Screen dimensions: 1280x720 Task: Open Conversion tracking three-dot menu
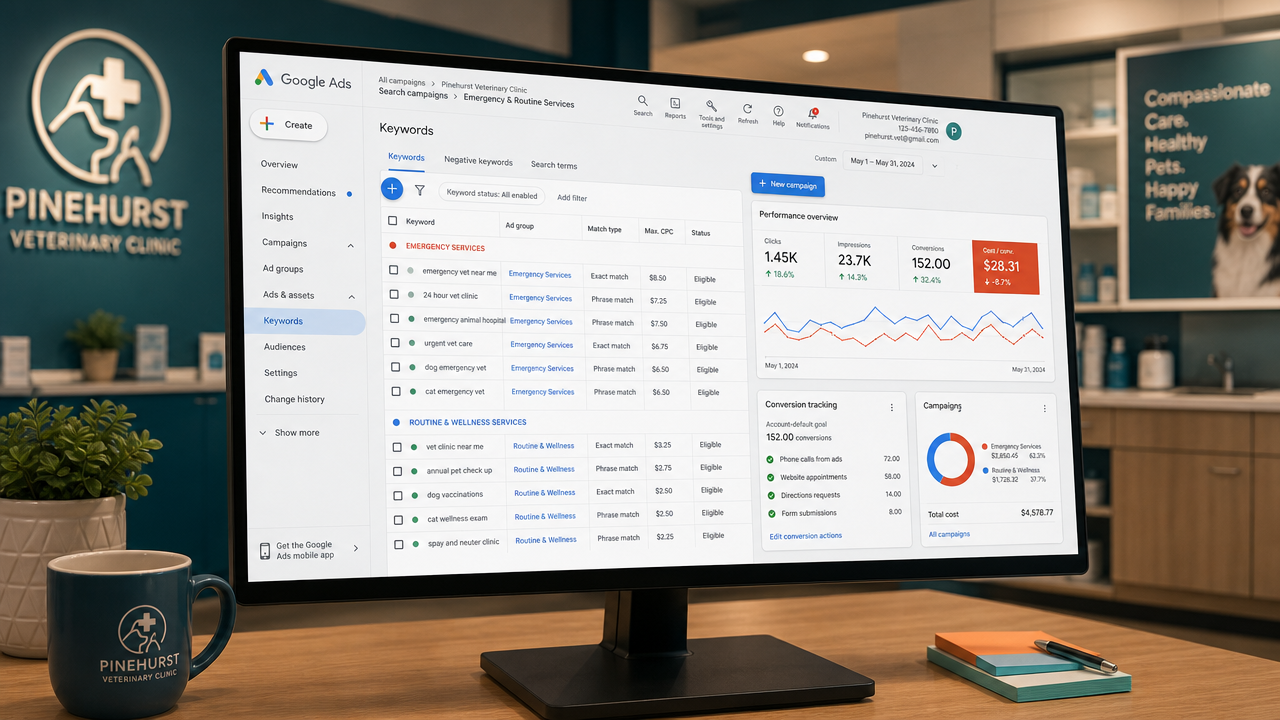point(892,407)
